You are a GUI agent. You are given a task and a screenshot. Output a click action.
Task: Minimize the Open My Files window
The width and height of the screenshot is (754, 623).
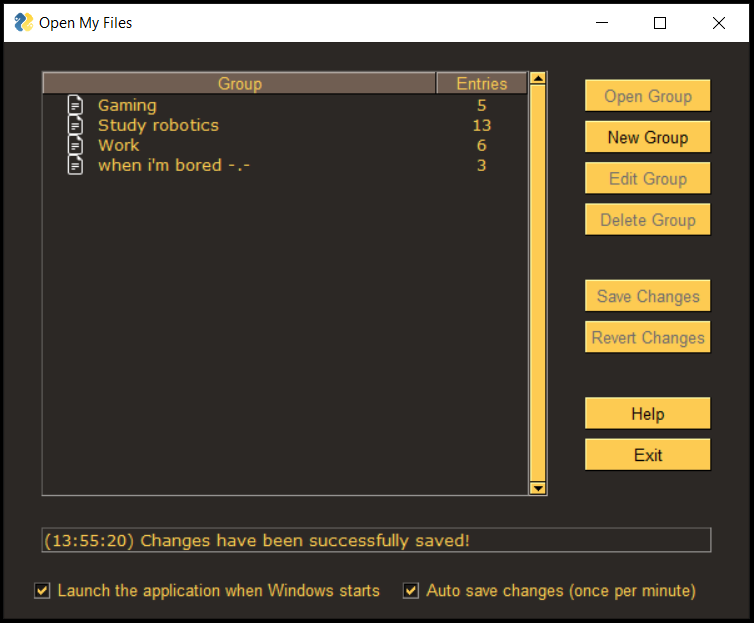pos(602,23)
